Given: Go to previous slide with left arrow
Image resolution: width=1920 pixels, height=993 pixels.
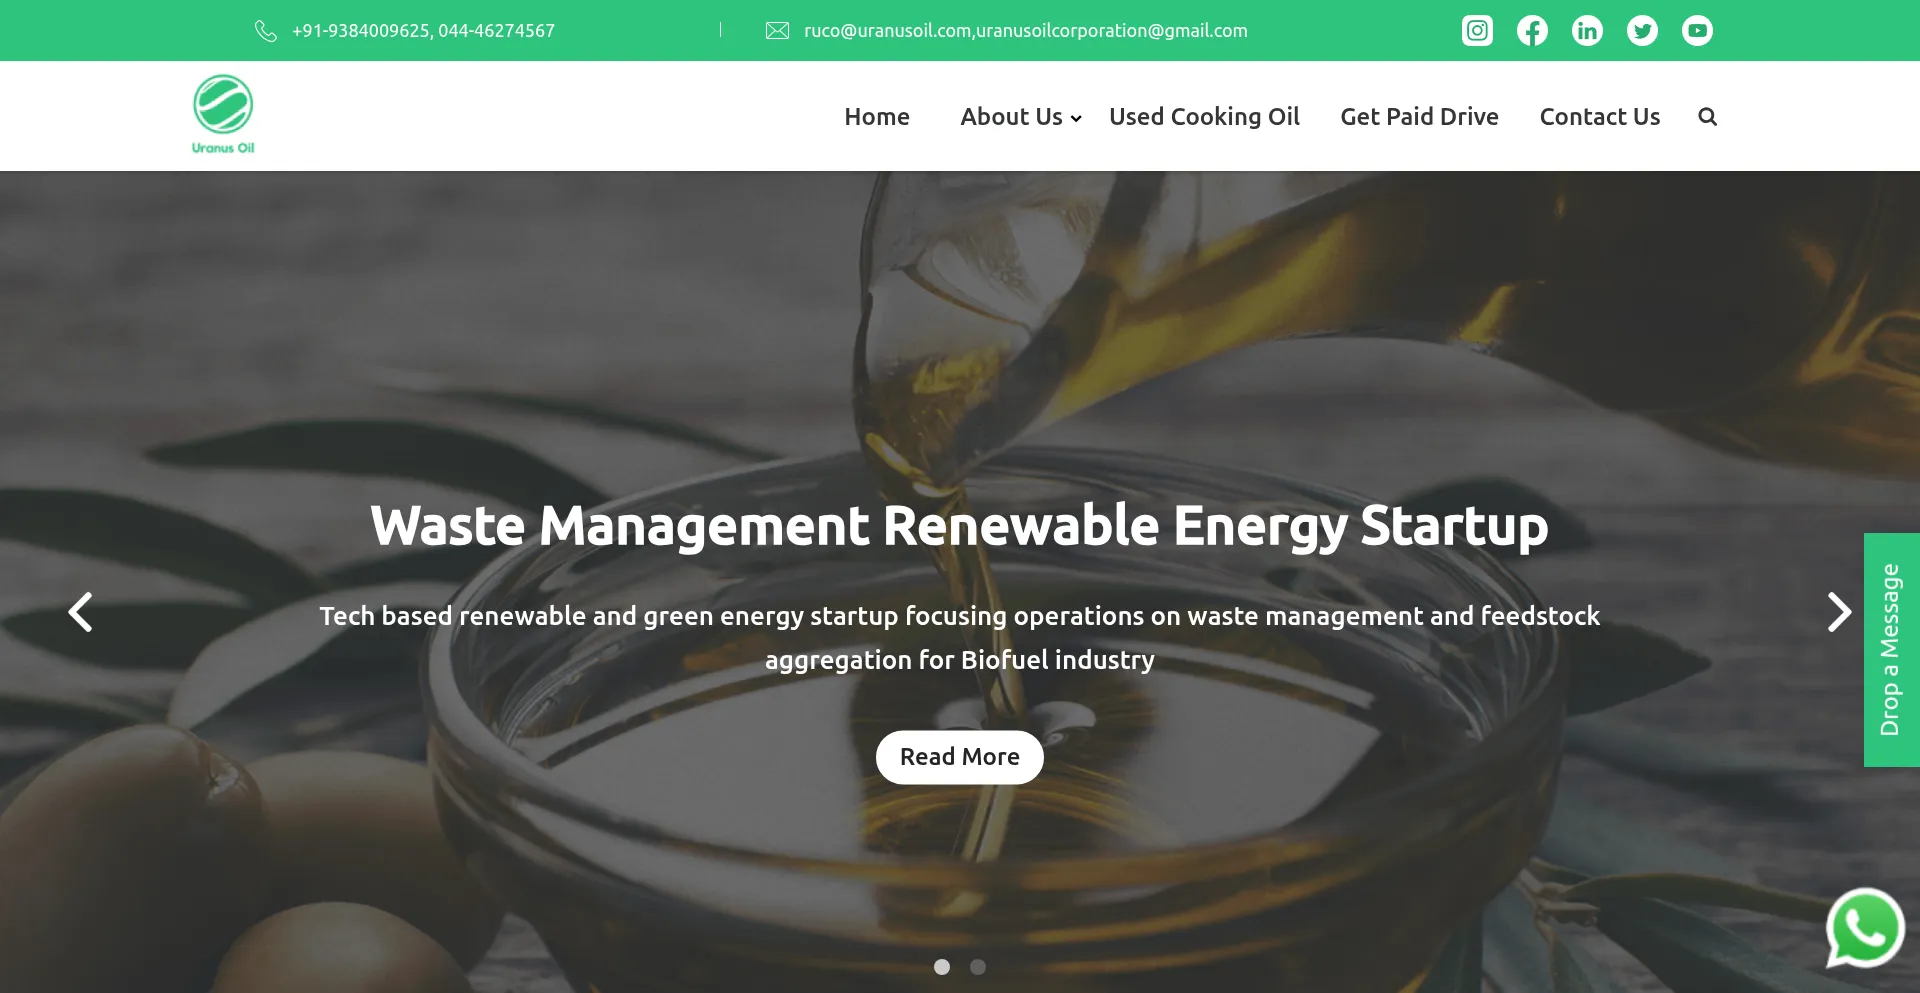Looking at the screenshot, I should tap(80, 612).
